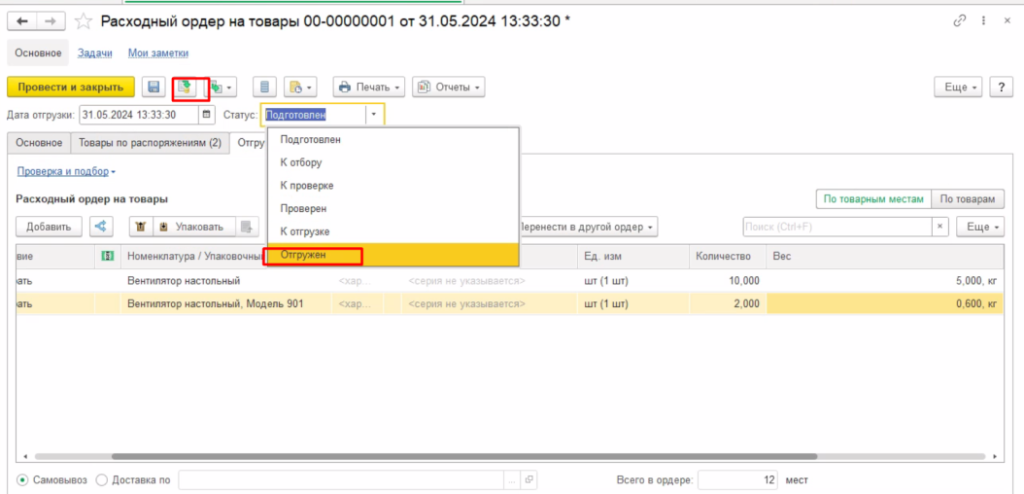
Task: Click the help question mark button
Action: point(1000,88)
